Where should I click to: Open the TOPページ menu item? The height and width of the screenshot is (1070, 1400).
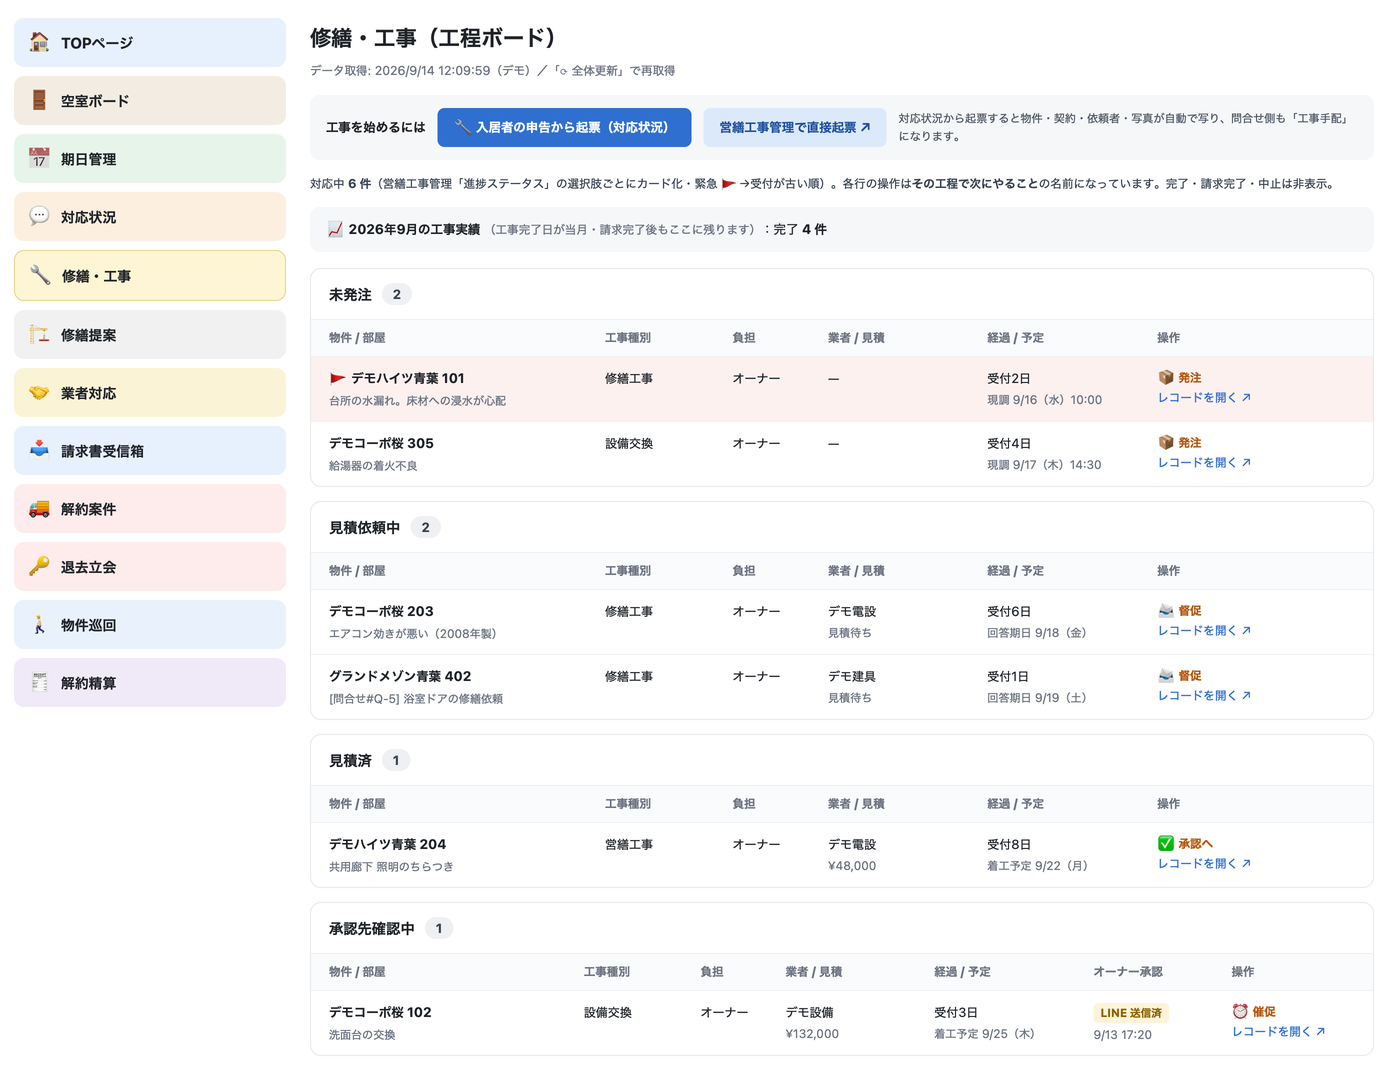150,42
